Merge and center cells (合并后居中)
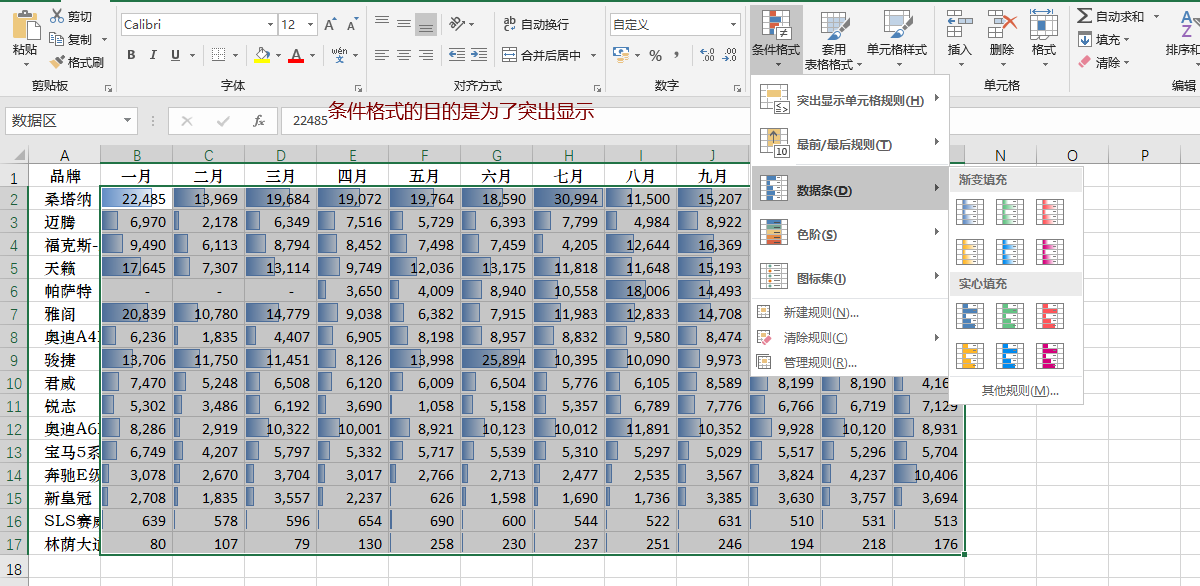The height and width of the screenshot is (586, 1200). [541, 55]
